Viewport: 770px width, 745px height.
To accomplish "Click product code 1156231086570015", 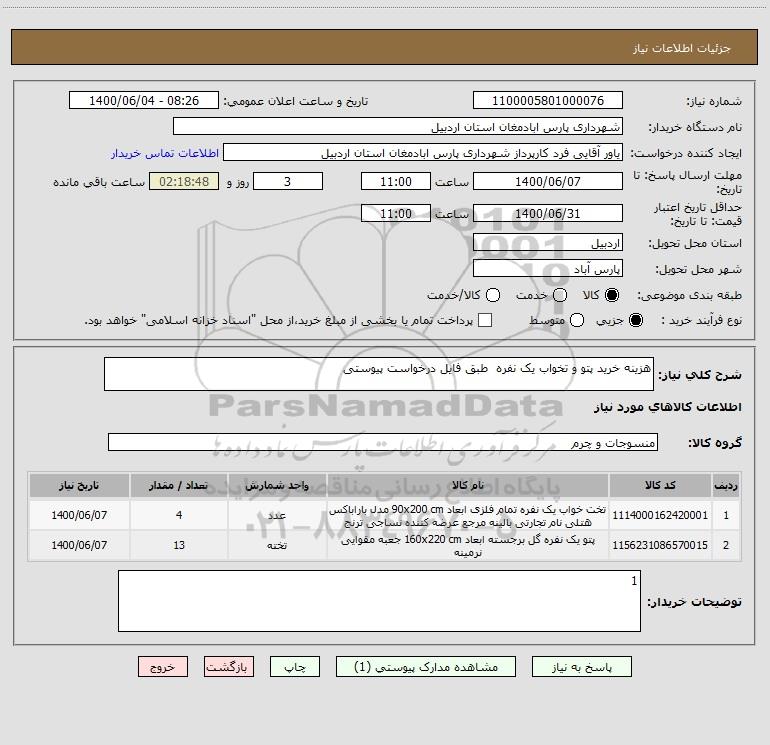I will [660, 545].
